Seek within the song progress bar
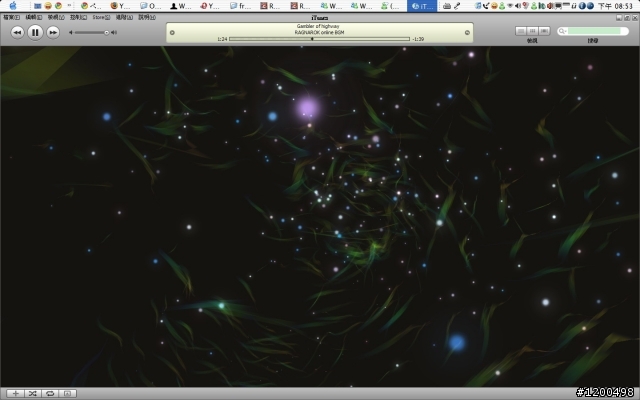The width and height of the screenshot is (640, 400). coord(319,39)
